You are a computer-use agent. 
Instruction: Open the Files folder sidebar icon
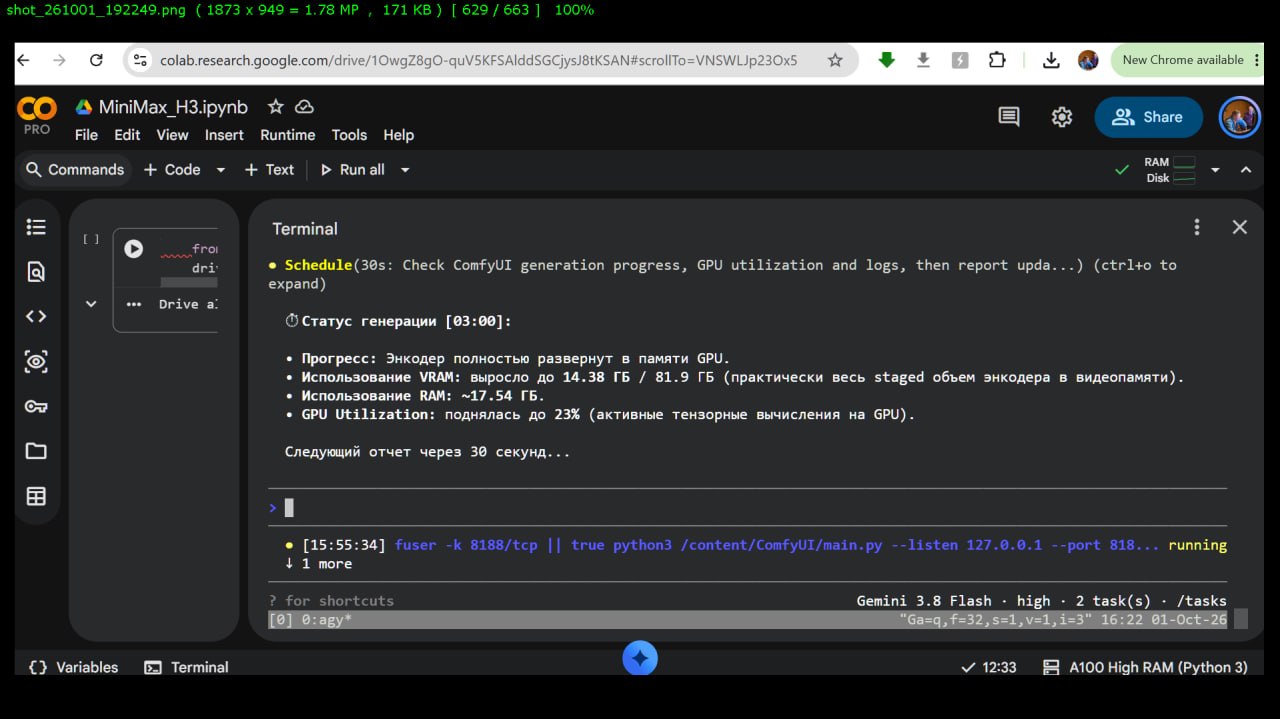(36, 451)
